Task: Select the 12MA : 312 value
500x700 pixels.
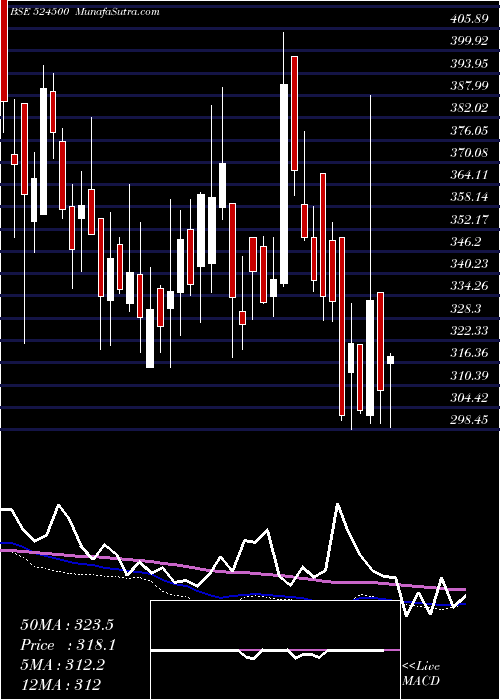Action: (x=60, y=684)
